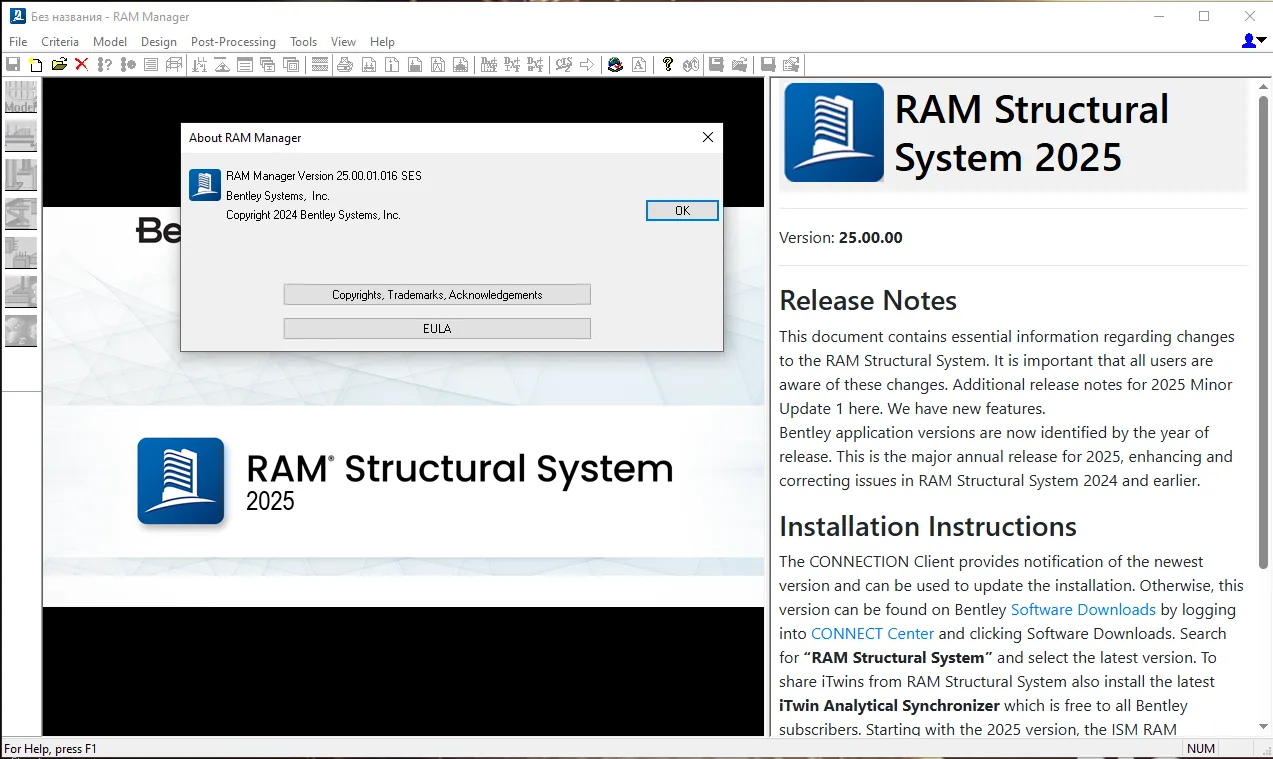
Task: Click the traffic light with question mark icon
Action: coord(104,65)
